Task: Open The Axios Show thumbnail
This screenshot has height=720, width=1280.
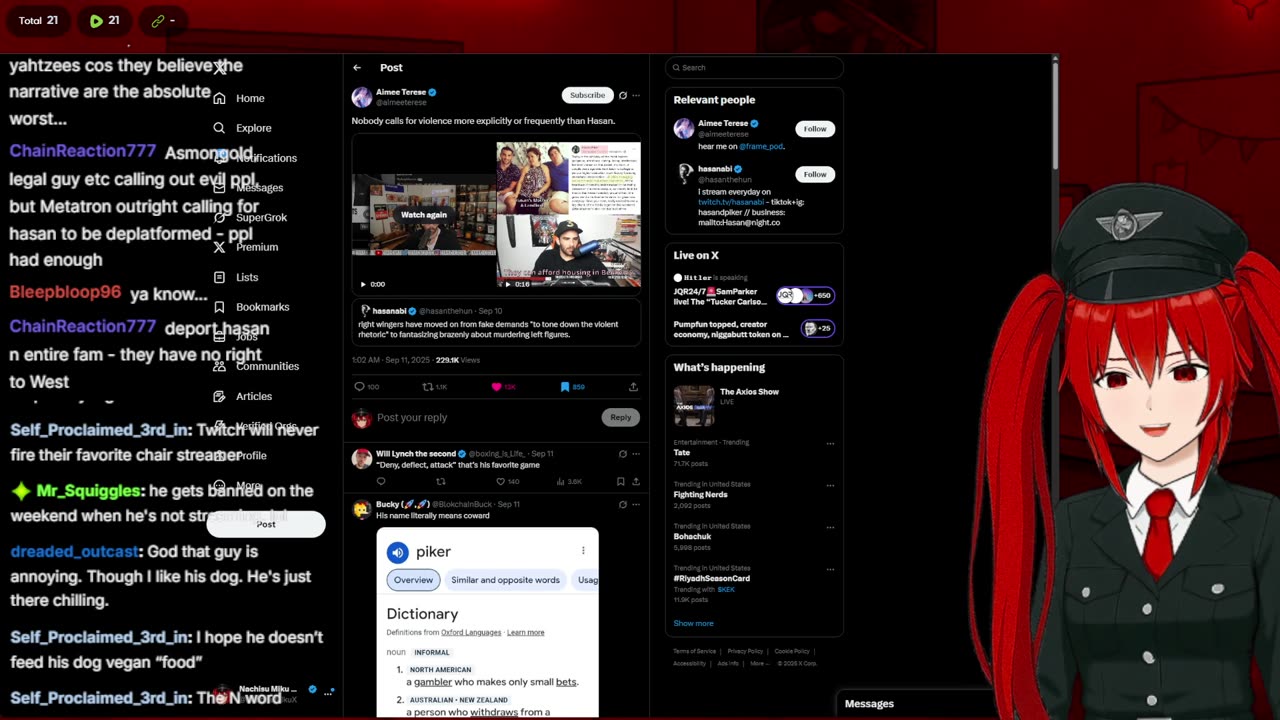Action: tap(694, 406)
